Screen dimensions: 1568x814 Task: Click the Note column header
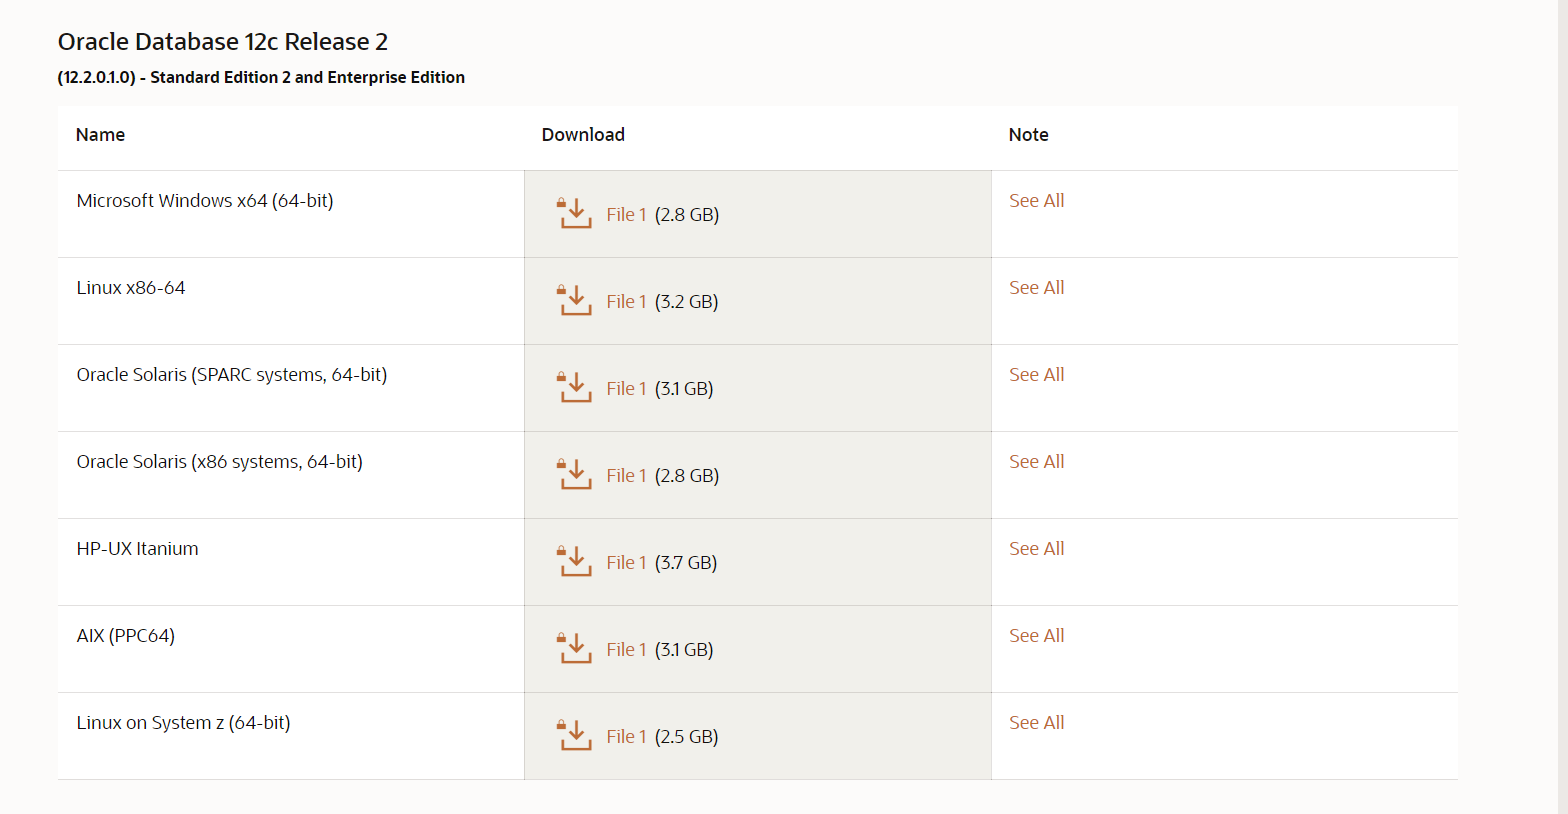coord(1028,135)
